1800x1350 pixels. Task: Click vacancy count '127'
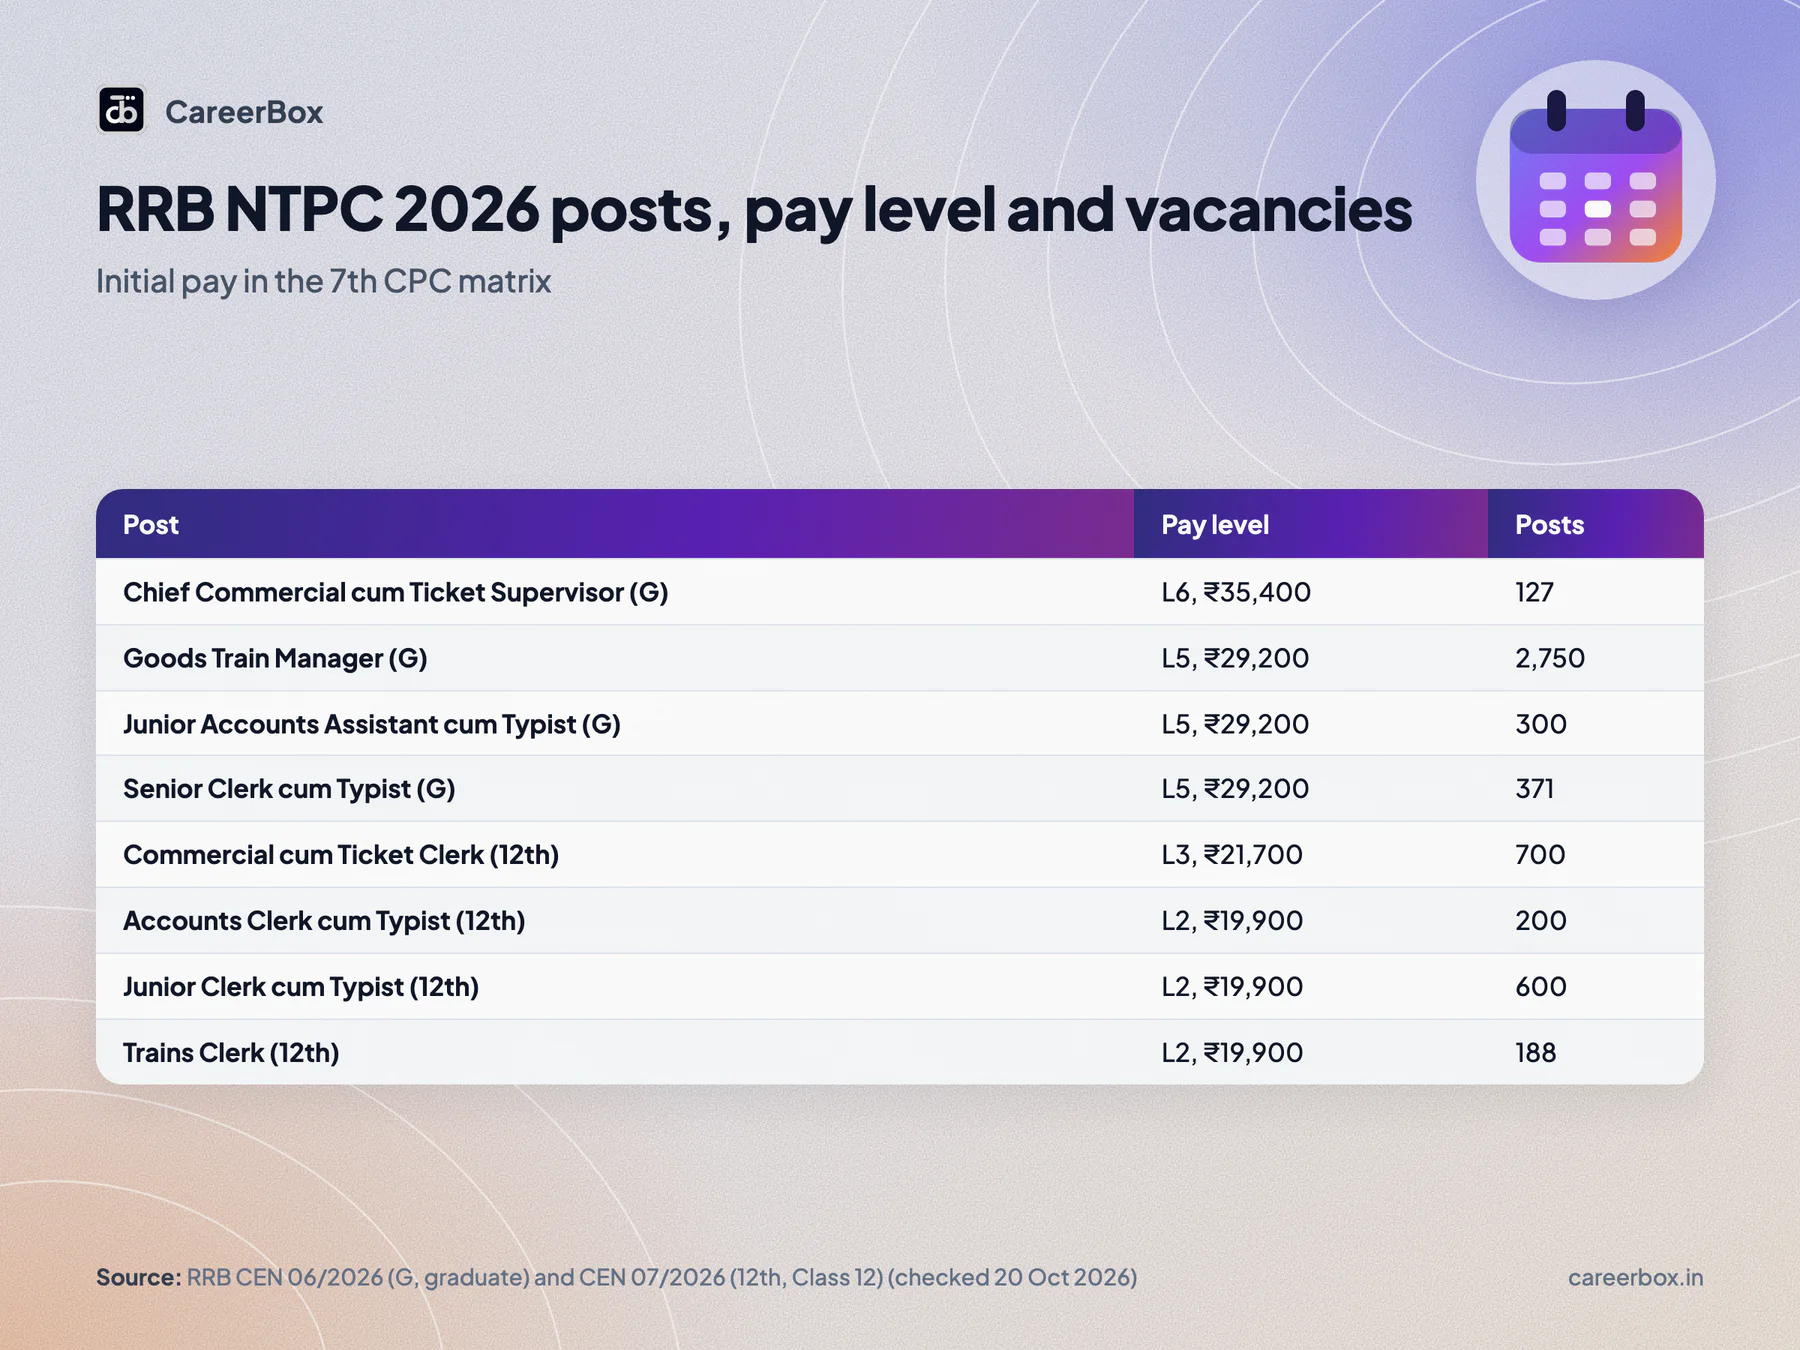coord(1534,592)
